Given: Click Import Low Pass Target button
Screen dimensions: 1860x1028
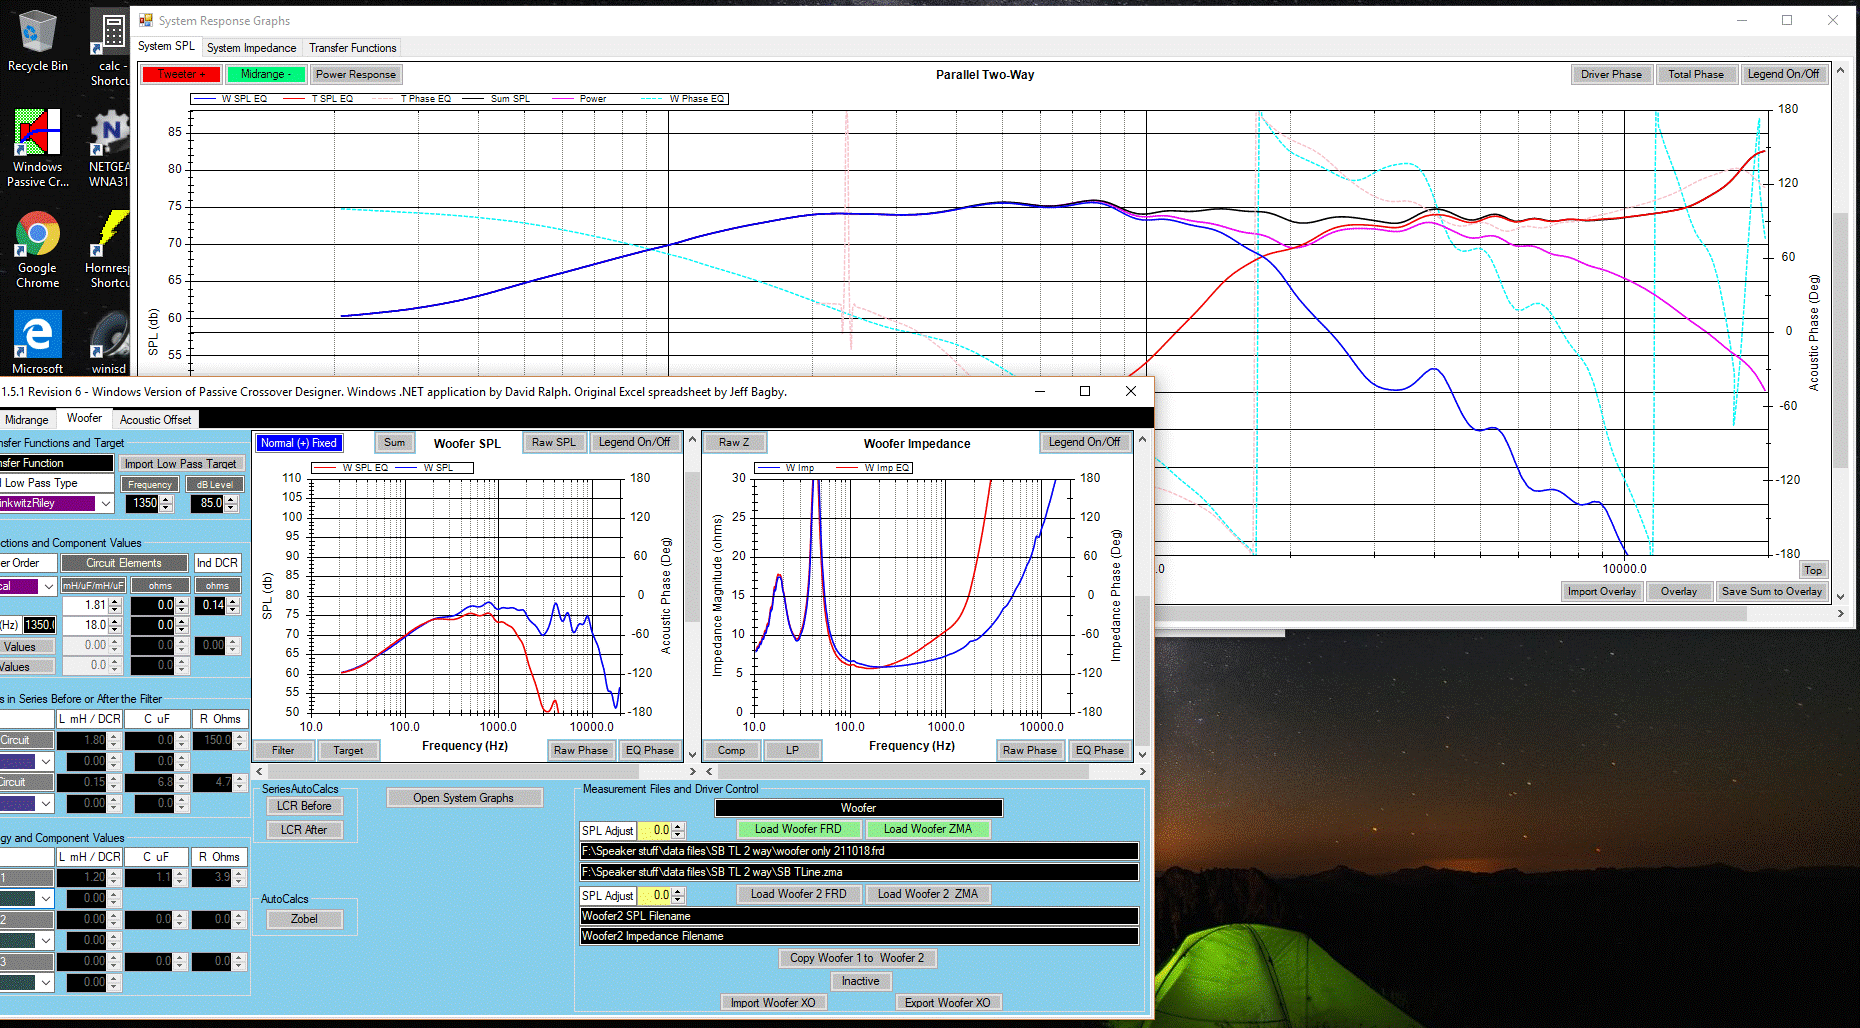Looking at the screenshot, I should 180,464.
